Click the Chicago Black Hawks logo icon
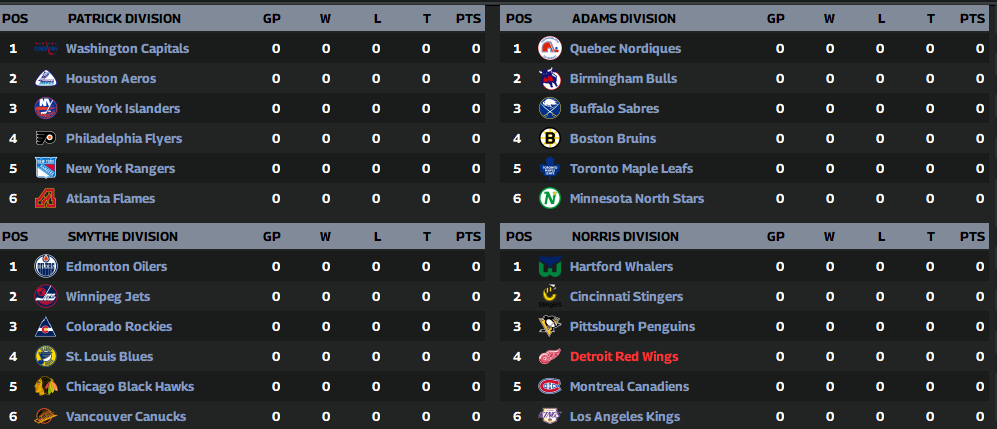Image resolution: width=997 pixels, height=429 pixels. tap(46, 387)
